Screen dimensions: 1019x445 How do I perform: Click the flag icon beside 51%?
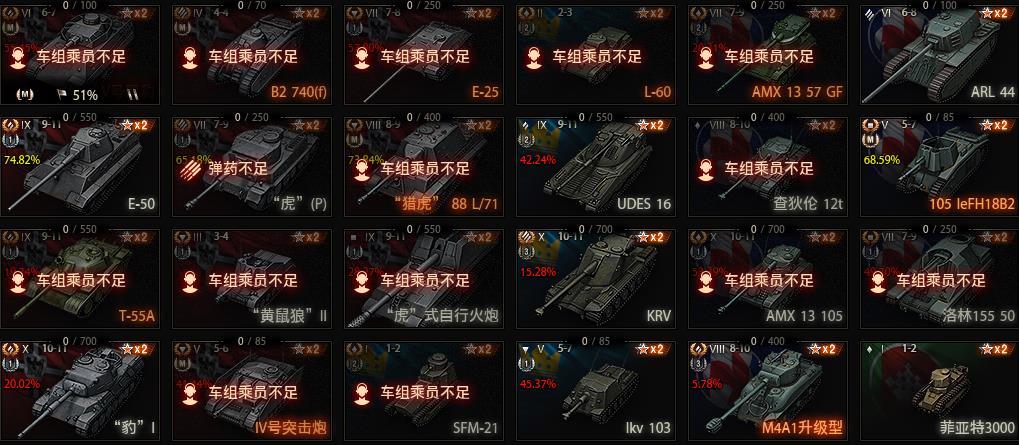pyautogui.click(x=61, y=95)
